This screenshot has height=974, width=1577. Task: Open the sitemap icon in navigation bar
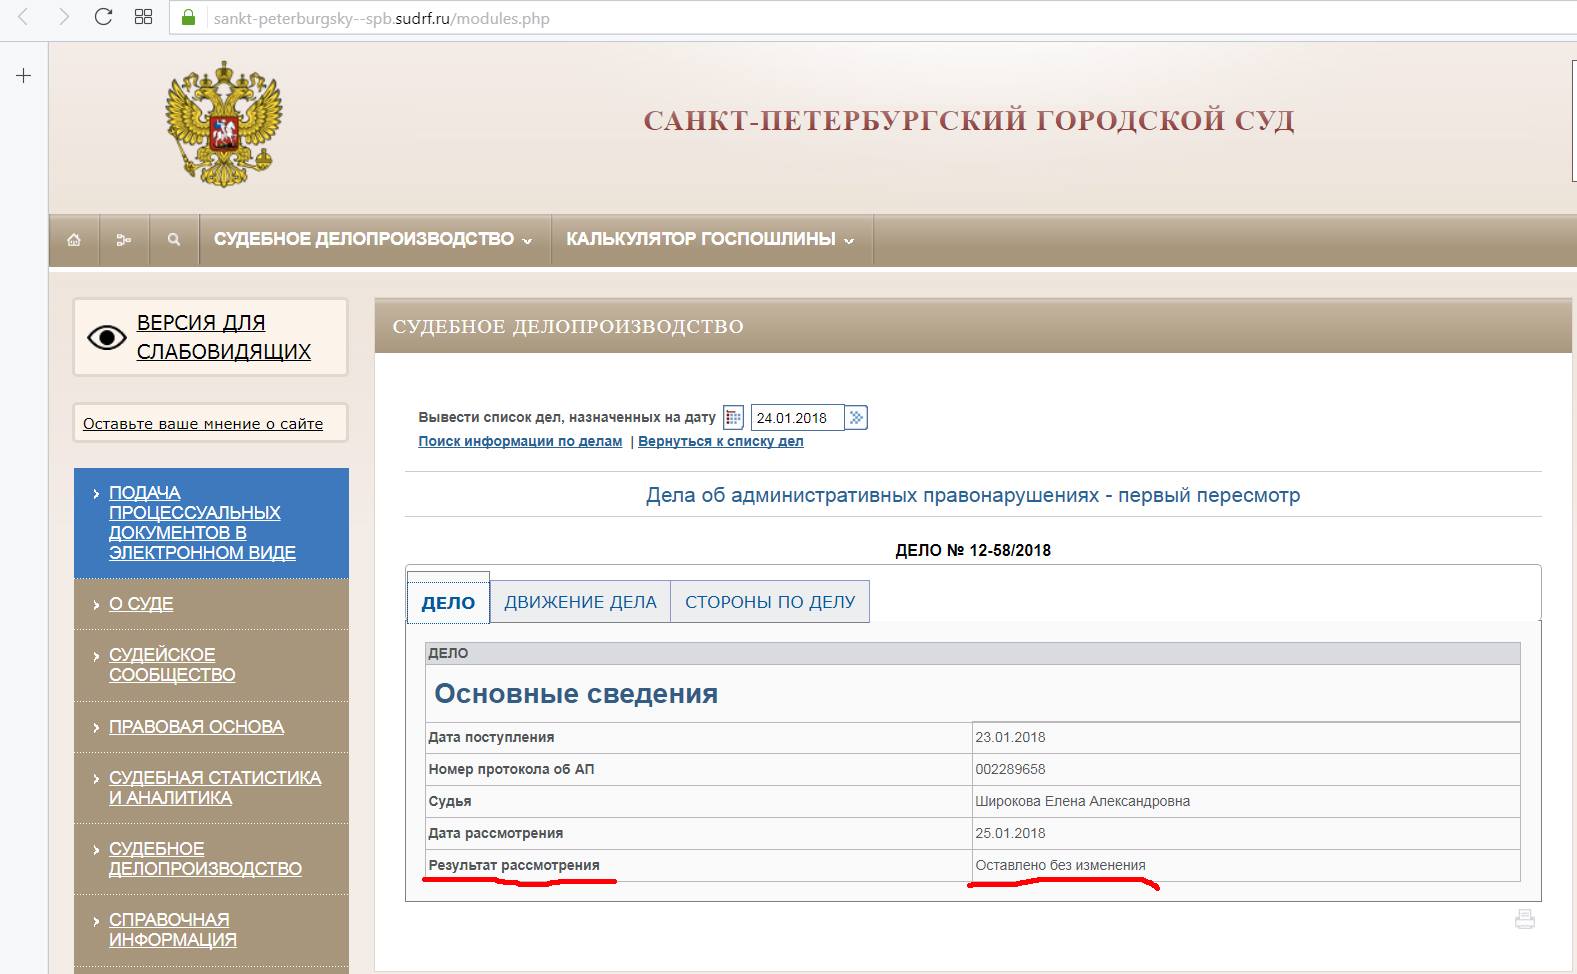tap(124, 240)
